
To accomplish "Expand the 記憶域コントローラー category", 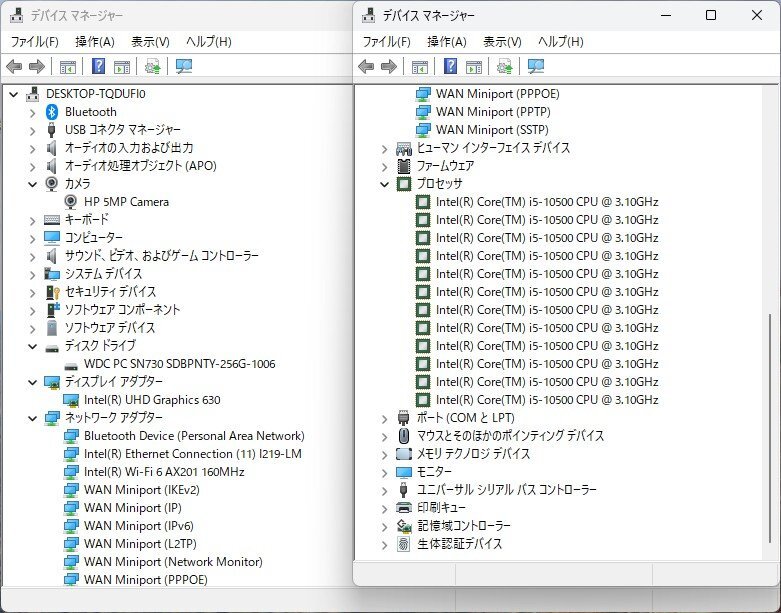I will click(x=384, y=526).
